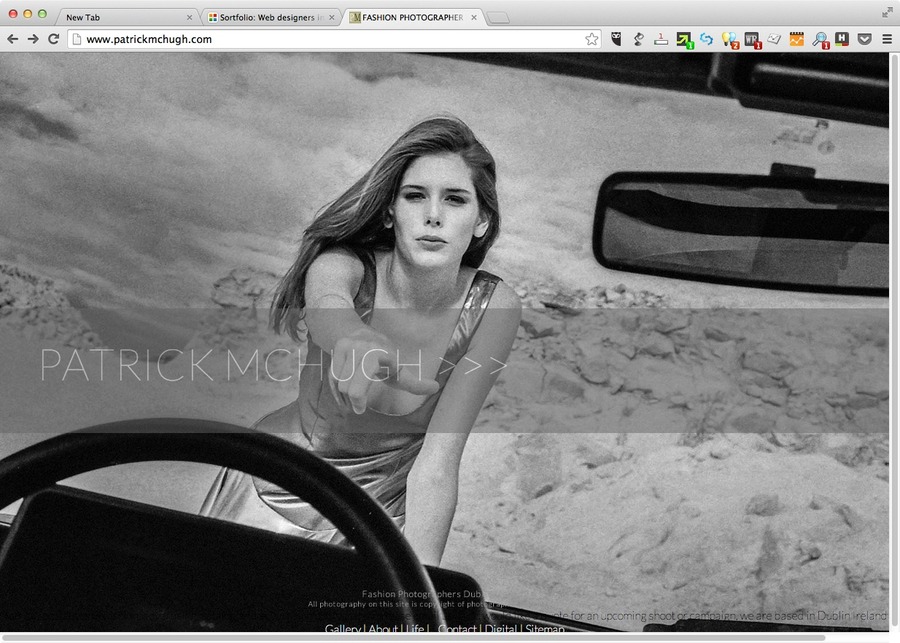This screenshot has height=643, width=900.
Task: Open the Chrome hamburger menu
Action: pos(888,38)
